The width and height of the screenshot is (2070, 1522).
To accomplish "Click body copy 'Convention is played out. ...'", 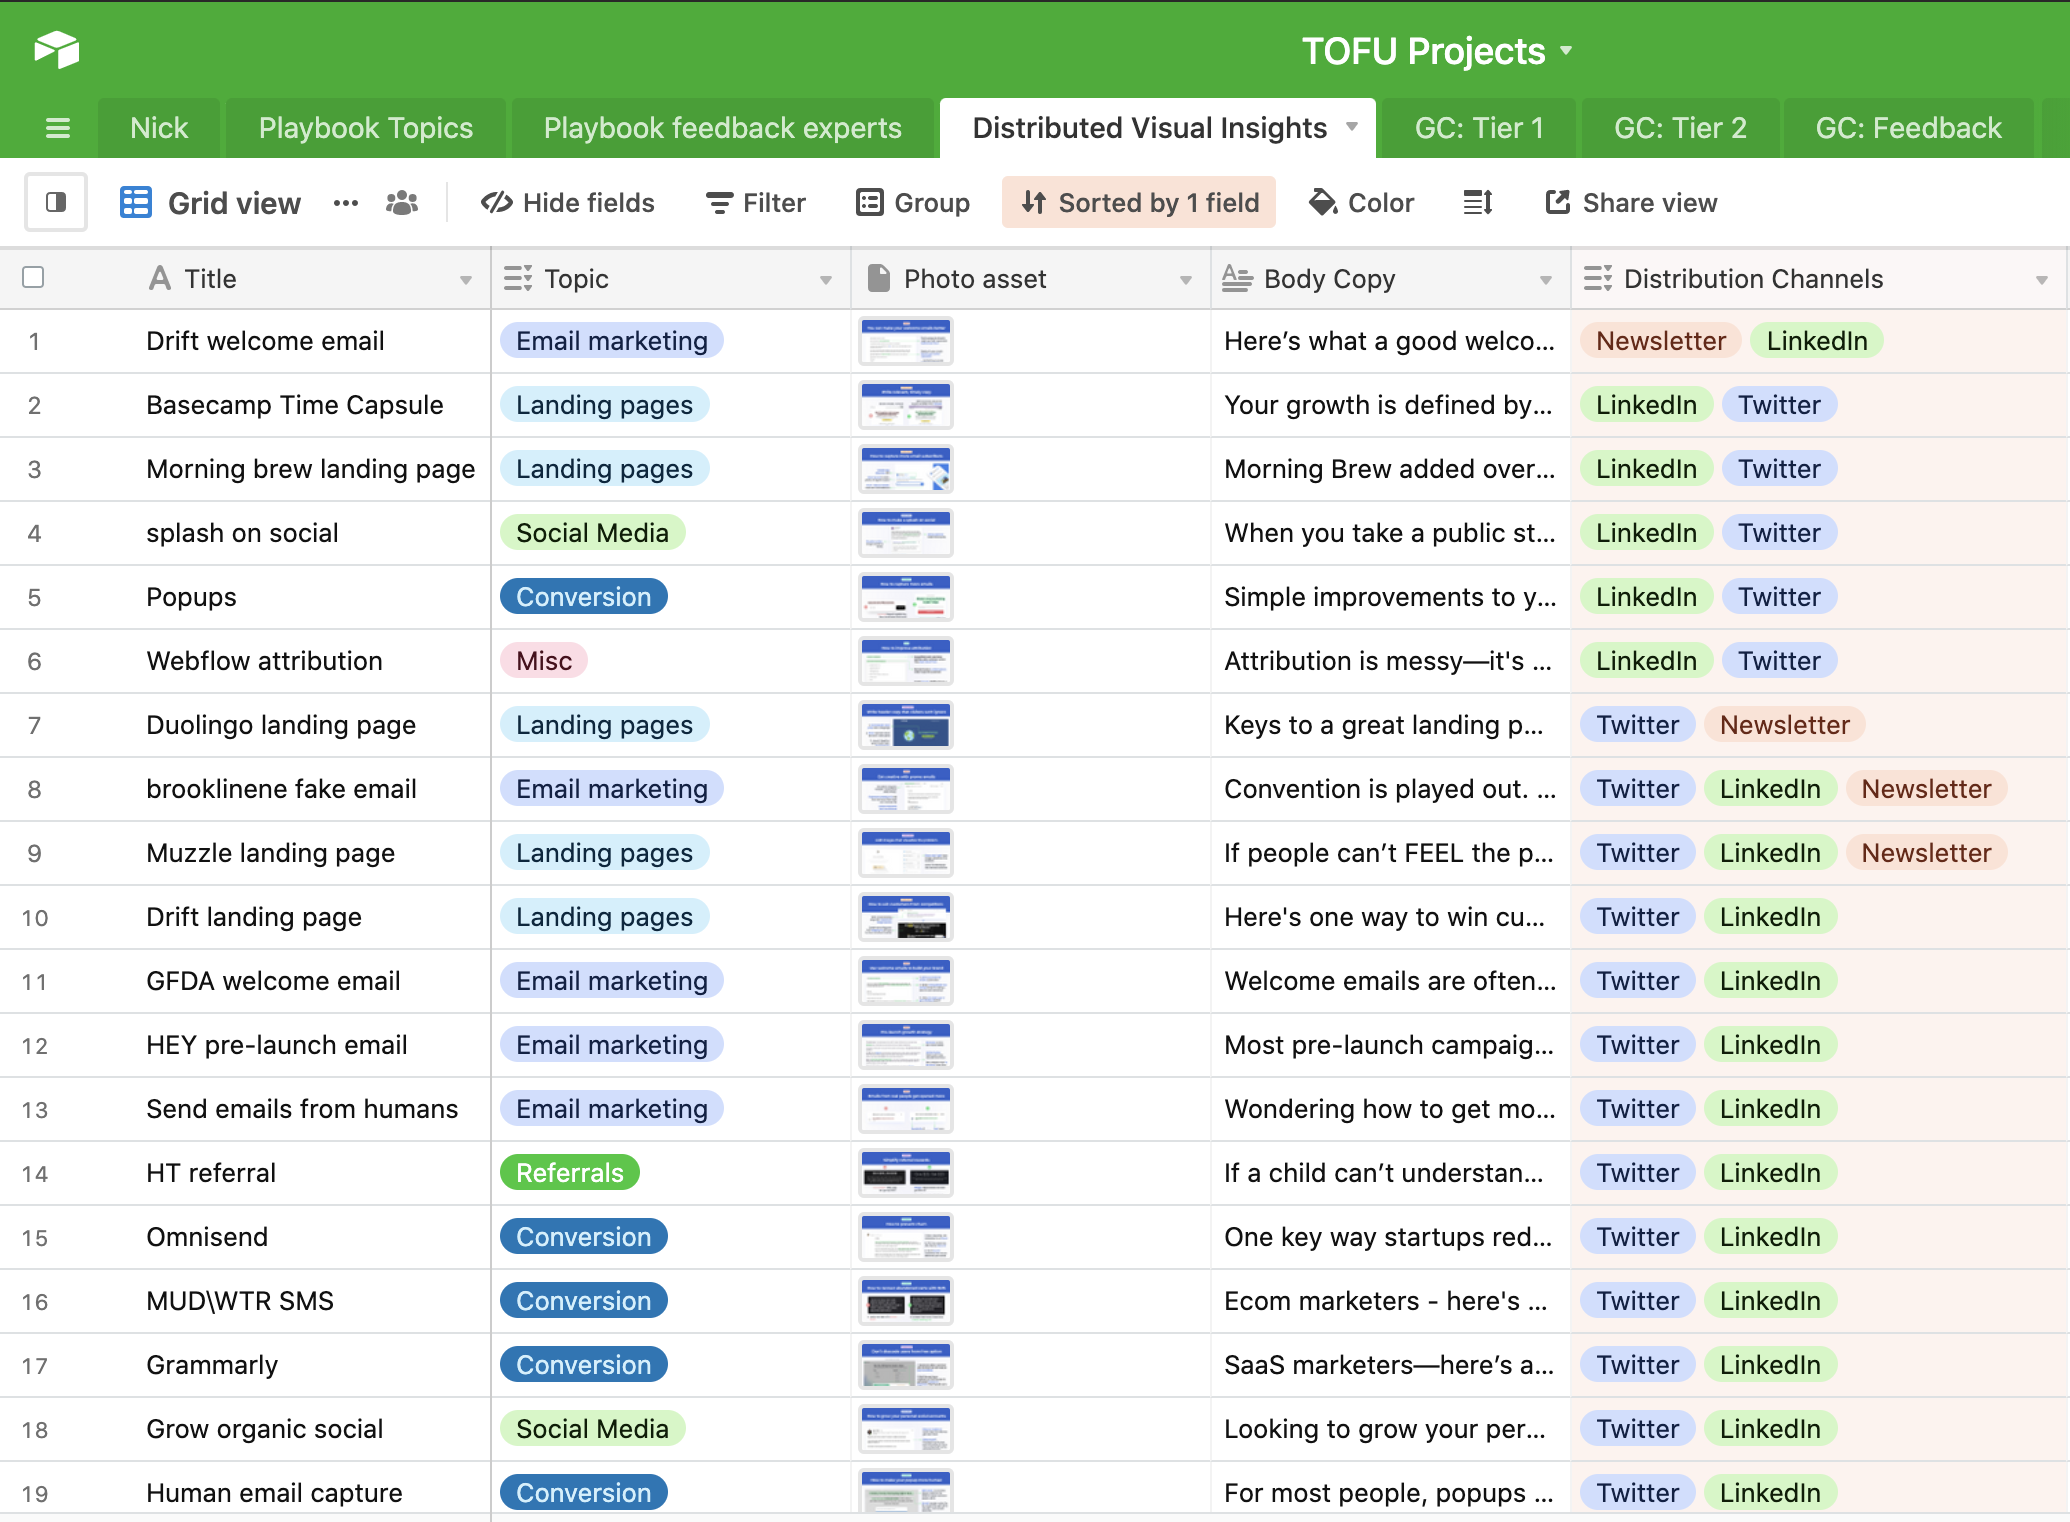I will tap(1390, 789).
